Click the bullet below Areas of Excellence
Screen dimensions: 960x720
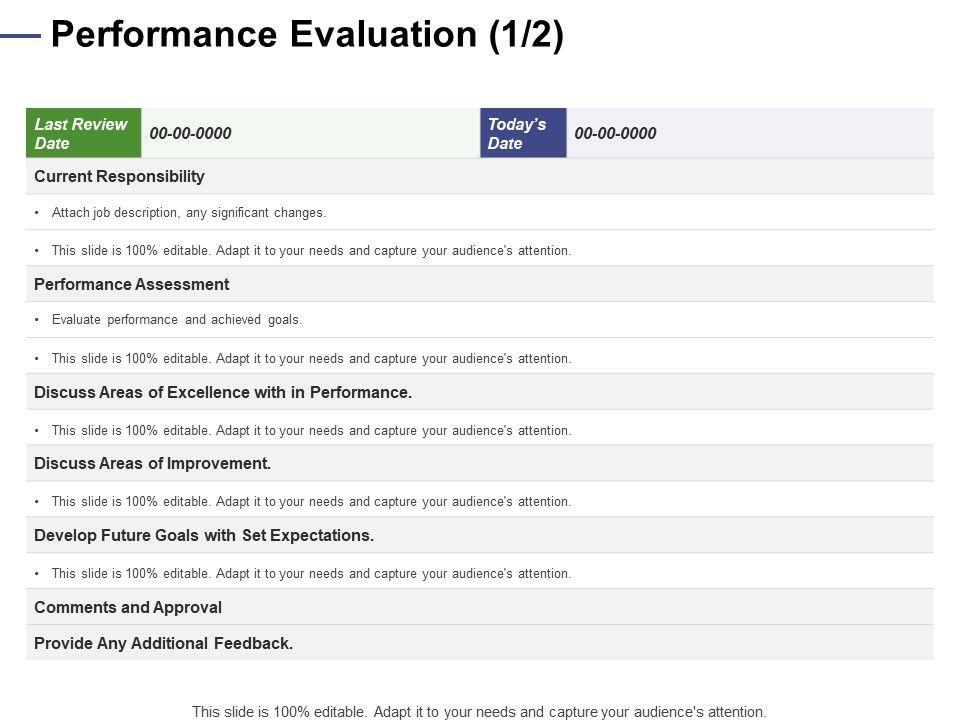tap(311, 430)
